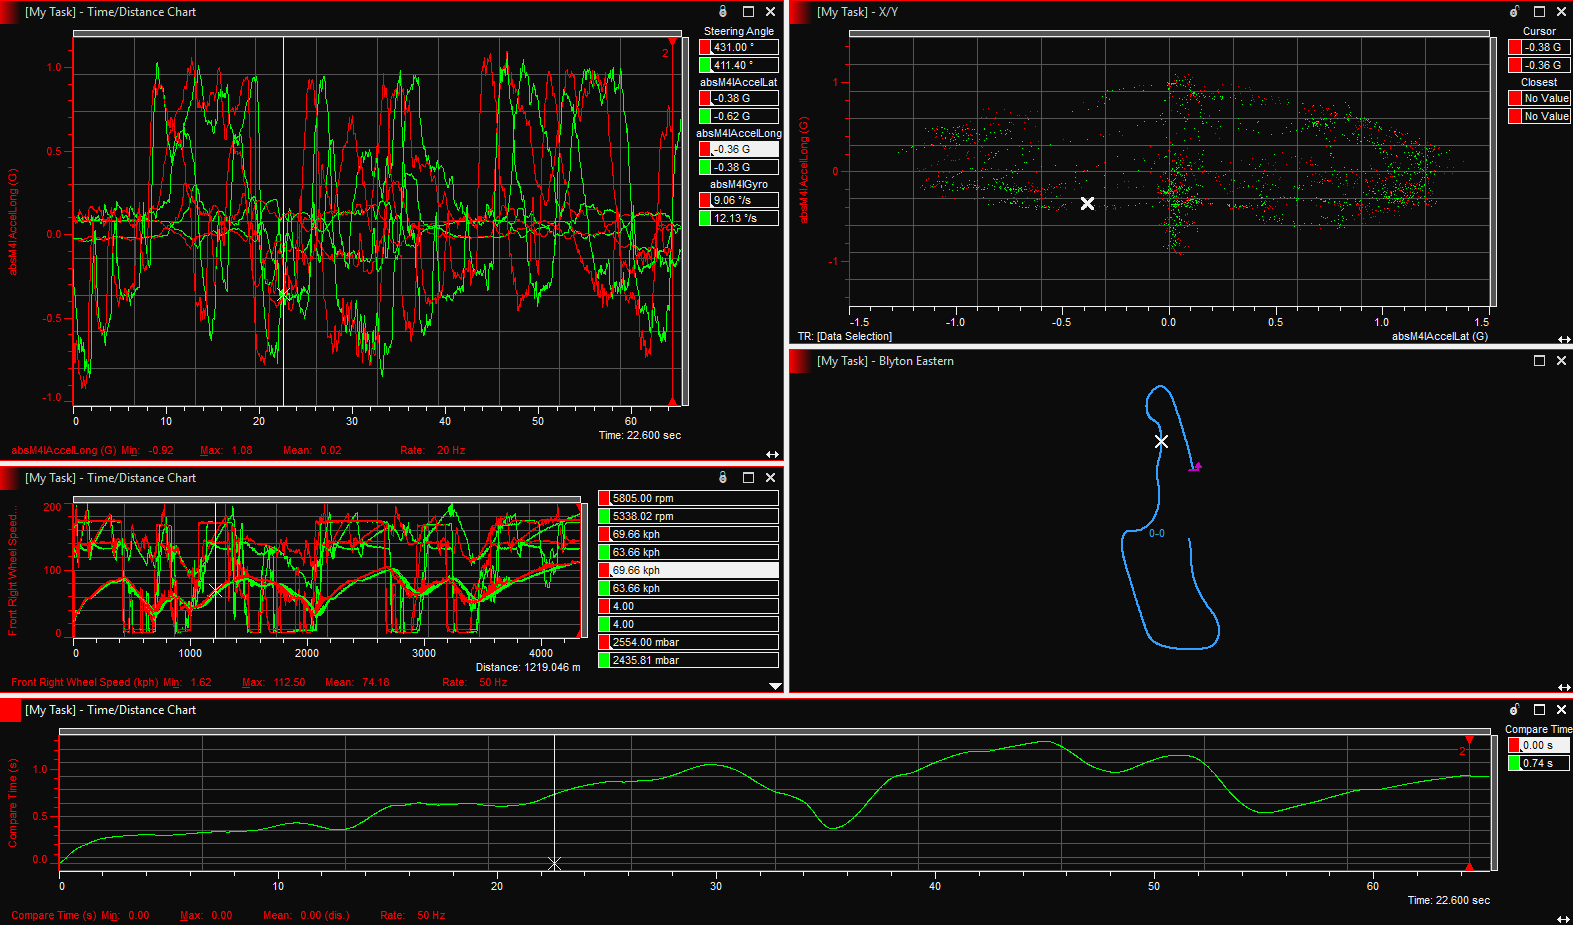Click zoom bar above top Time/Distance chart
The height and width of the screenshot is (925, 1573).
click(377, 34)
